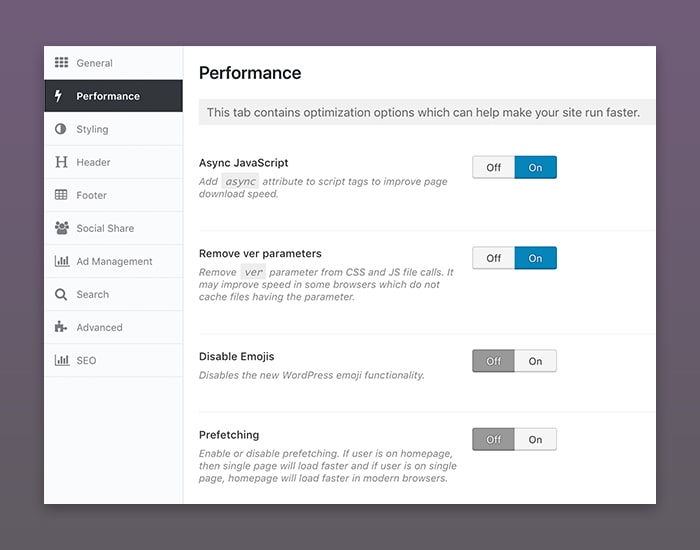
Task: Turn Prefetching on
Action: click(535, 439)
